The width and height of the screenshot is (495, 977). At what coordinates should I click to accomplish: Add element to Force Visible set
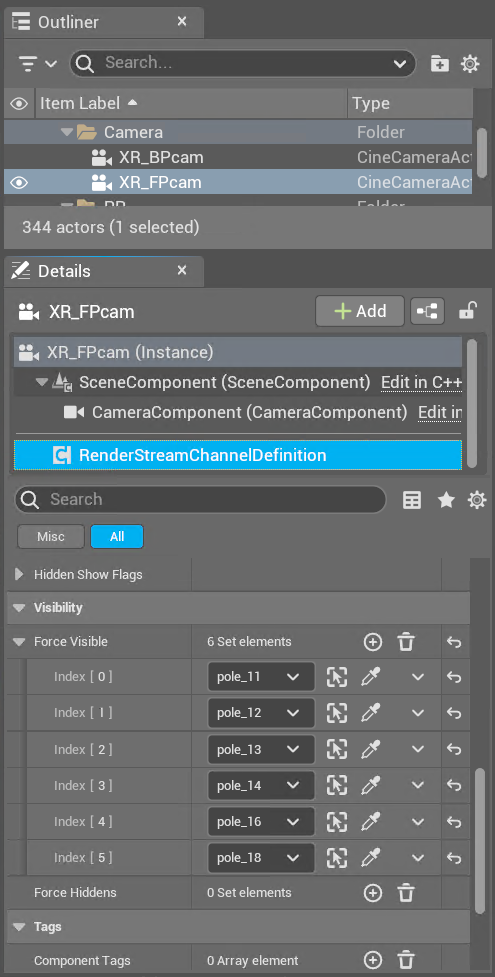(373, 642)
